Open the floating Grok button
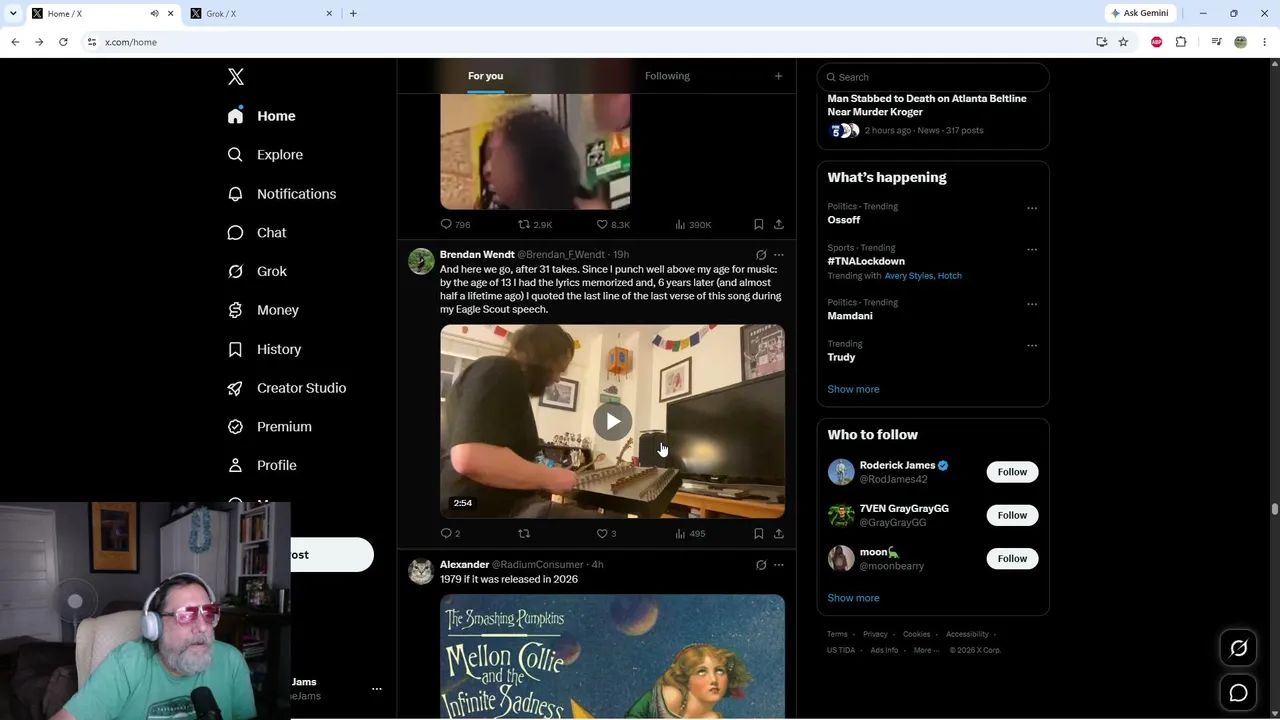The width and height of the screenshot is (1280, 720). pyautogui.click(x=1238, y=649)
